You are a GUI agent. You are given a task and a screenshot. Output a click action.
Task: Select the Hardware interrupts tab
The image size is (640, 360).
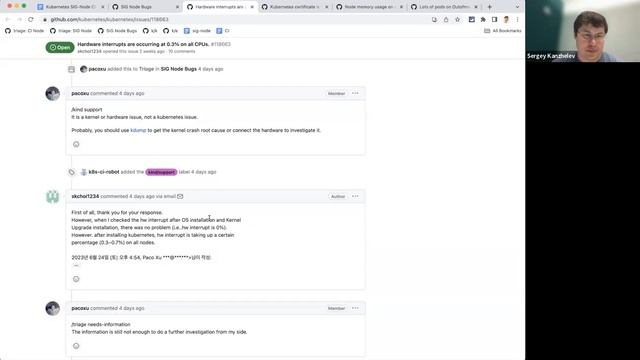coord(220,7)
